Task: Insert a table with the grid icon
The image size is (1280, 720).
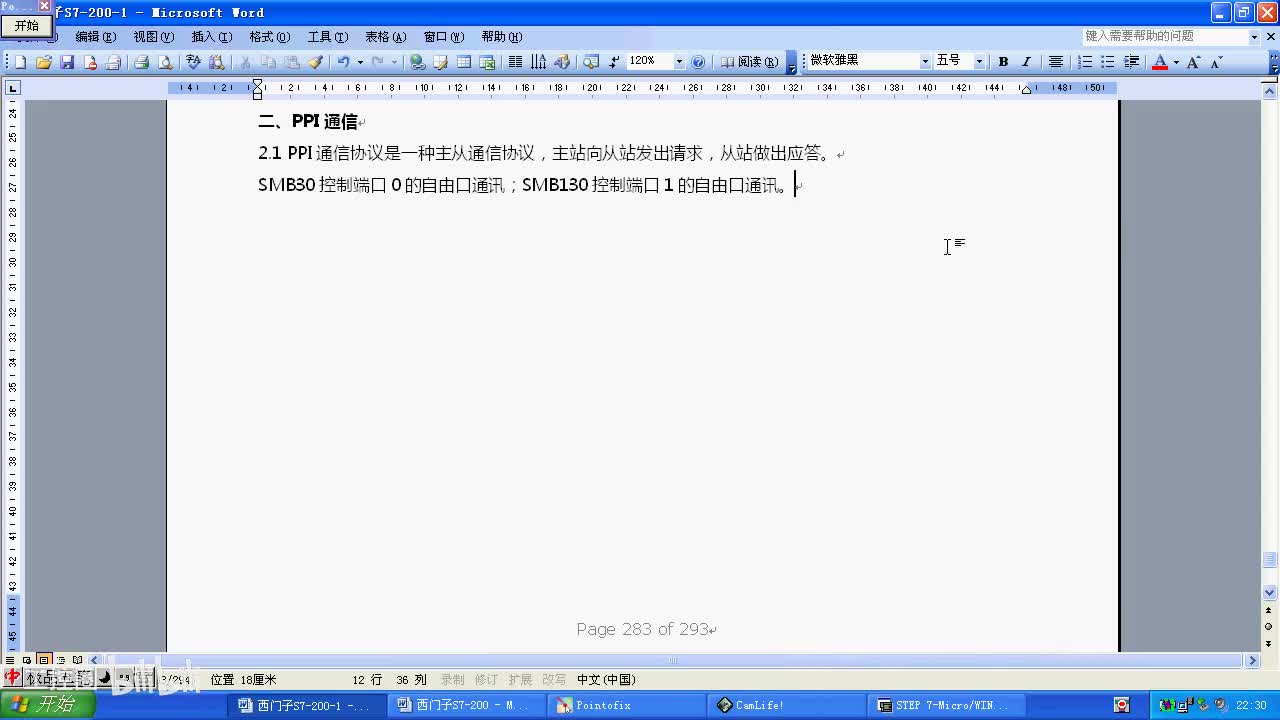Action: (464, 62)
